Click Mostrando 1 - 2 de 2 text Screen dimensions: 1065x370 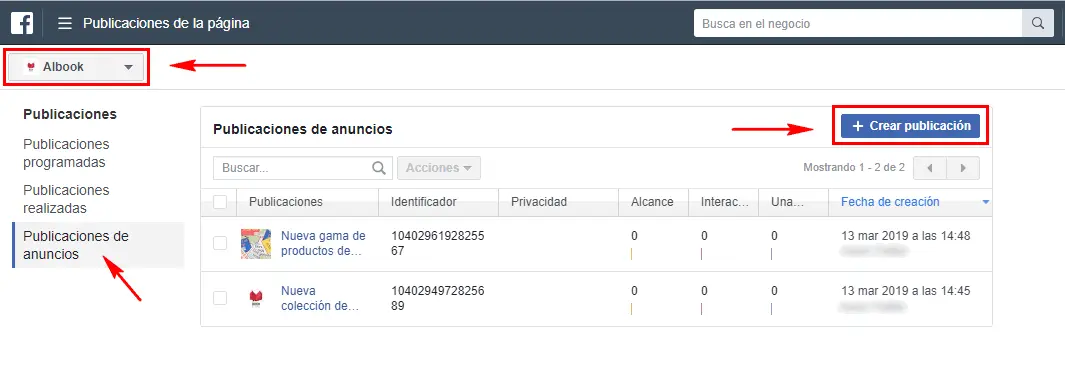pyautogui.click(x=854, y=167)
